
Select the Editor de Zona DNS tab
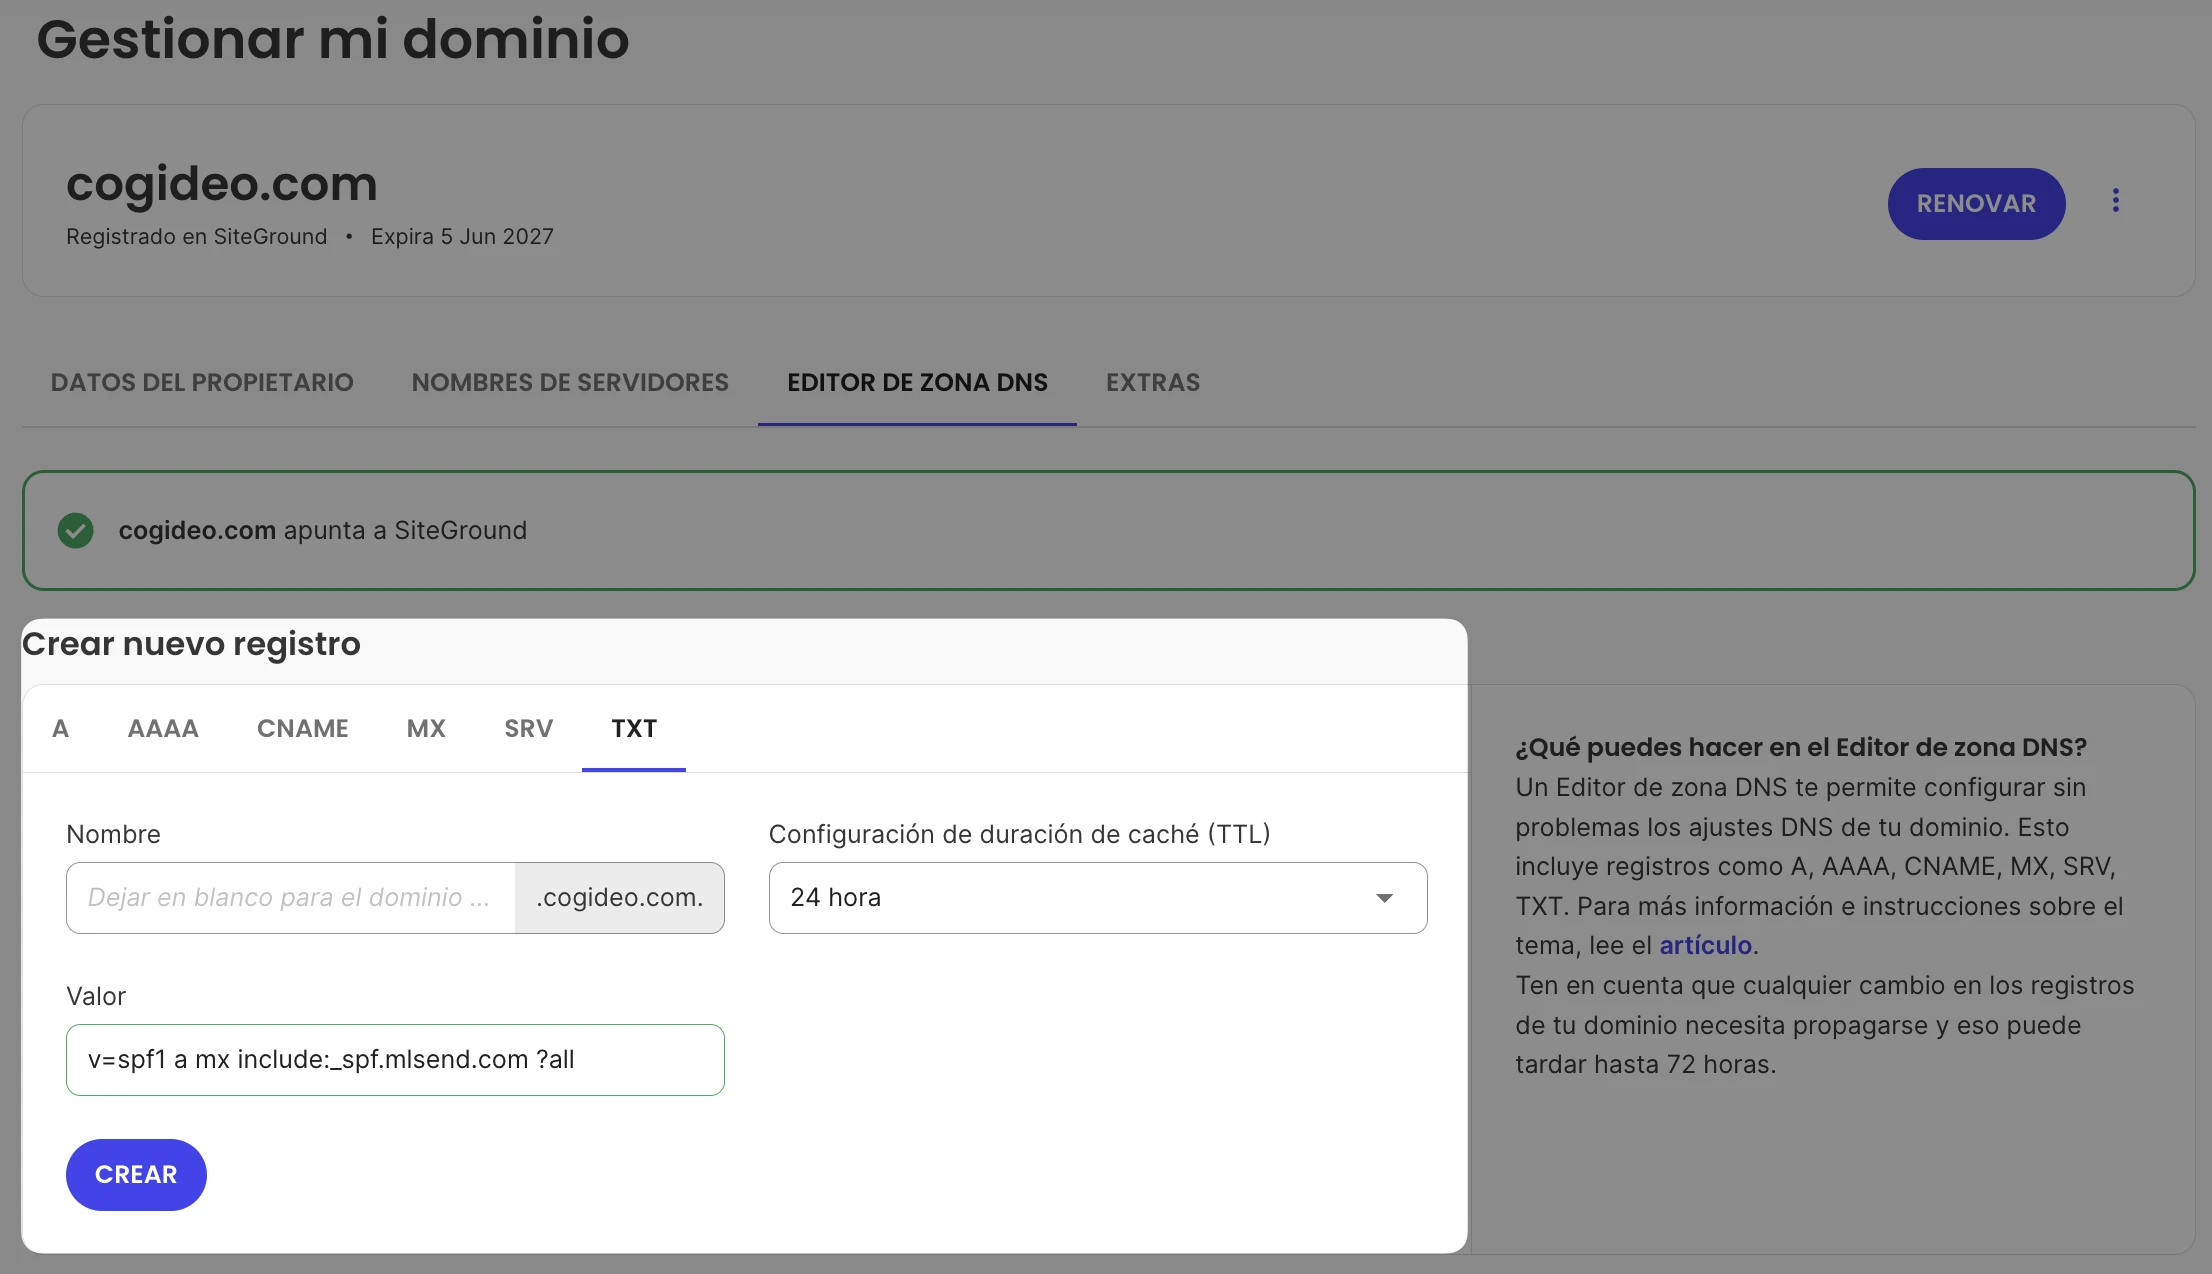point(917,383)
